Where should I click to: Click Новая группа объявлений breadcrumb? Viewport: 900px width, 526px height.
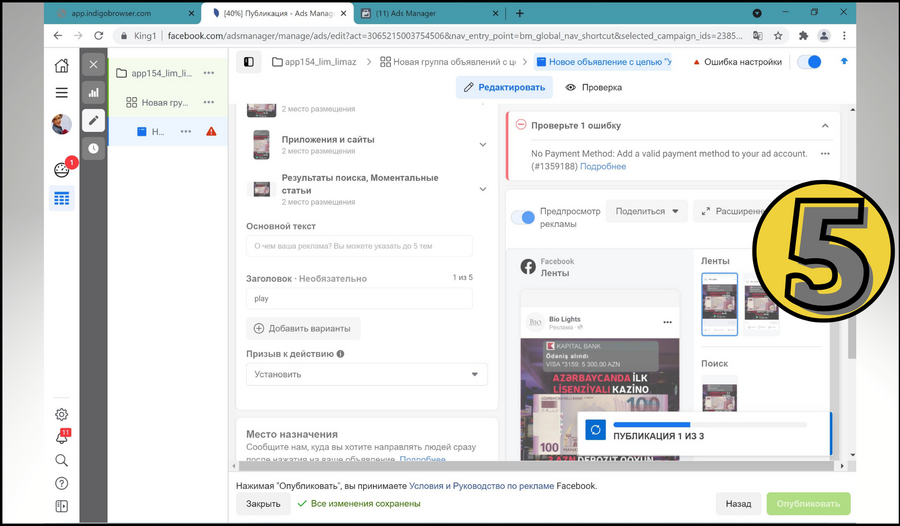click(x=448, y=61)
